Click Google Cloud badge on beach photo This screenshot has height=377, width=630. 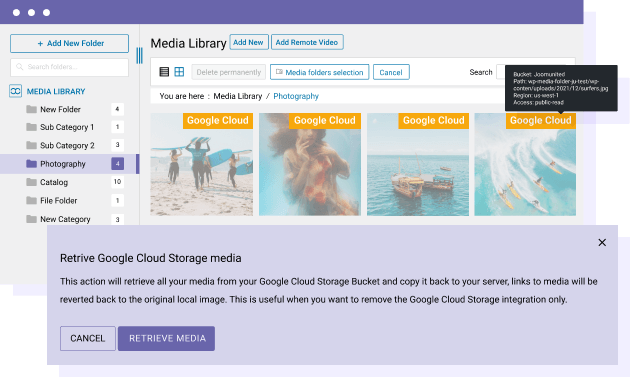218,121
